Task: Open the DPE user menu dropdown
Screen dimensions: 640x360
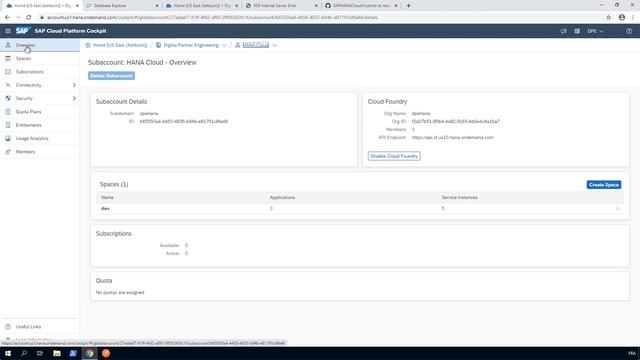Action: [595, 31]
